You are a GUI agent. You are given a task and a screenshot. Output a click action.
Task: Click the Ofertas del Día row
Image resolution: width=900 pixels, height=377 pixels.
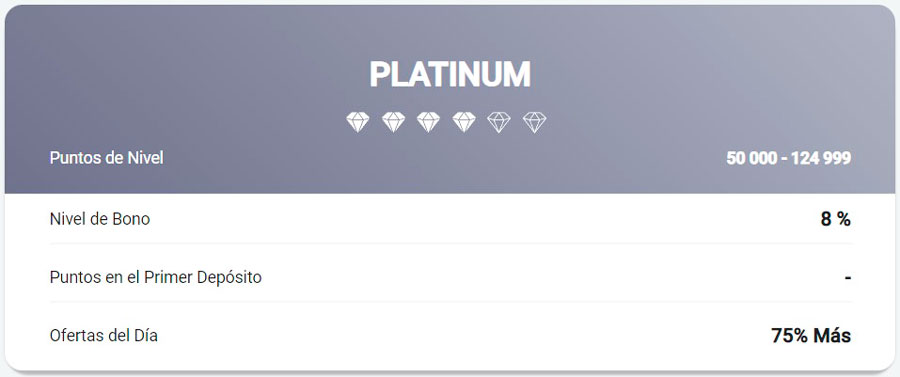(450, 336)
